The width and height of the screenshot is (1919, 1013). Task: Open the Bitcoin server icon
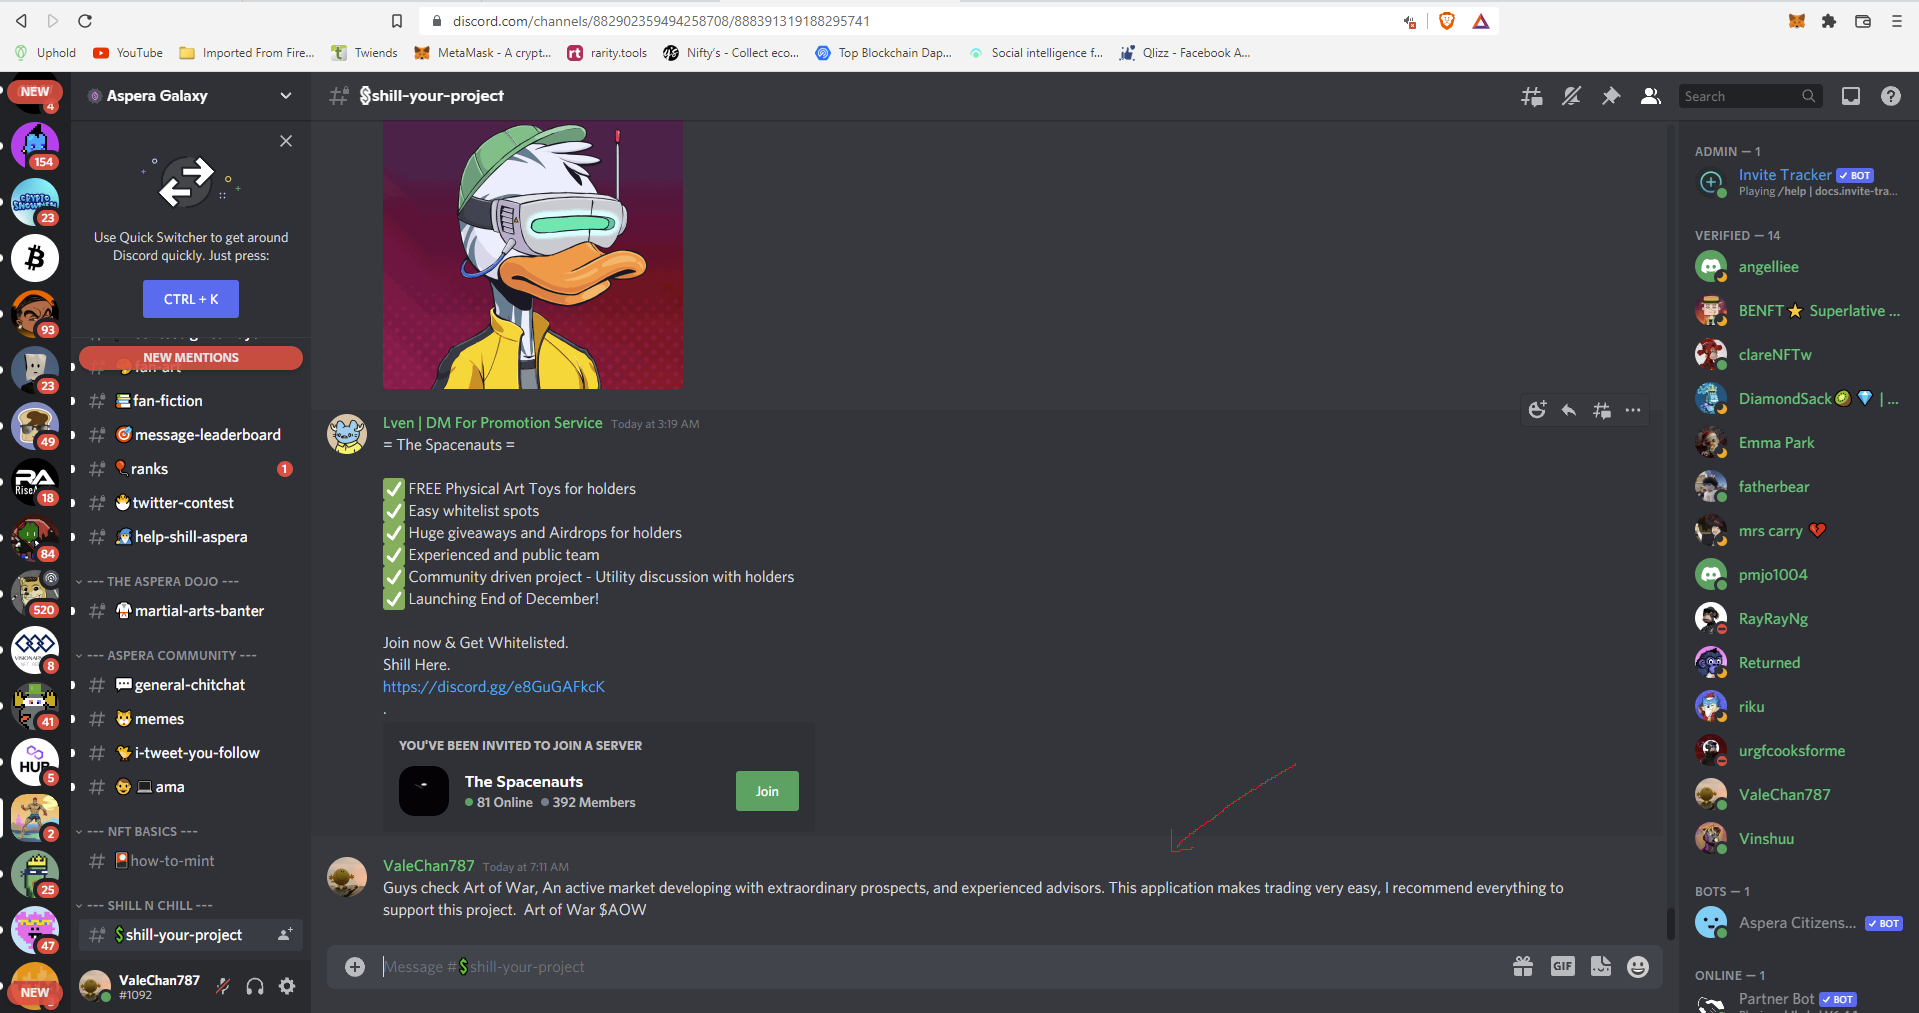coord(35,258)
